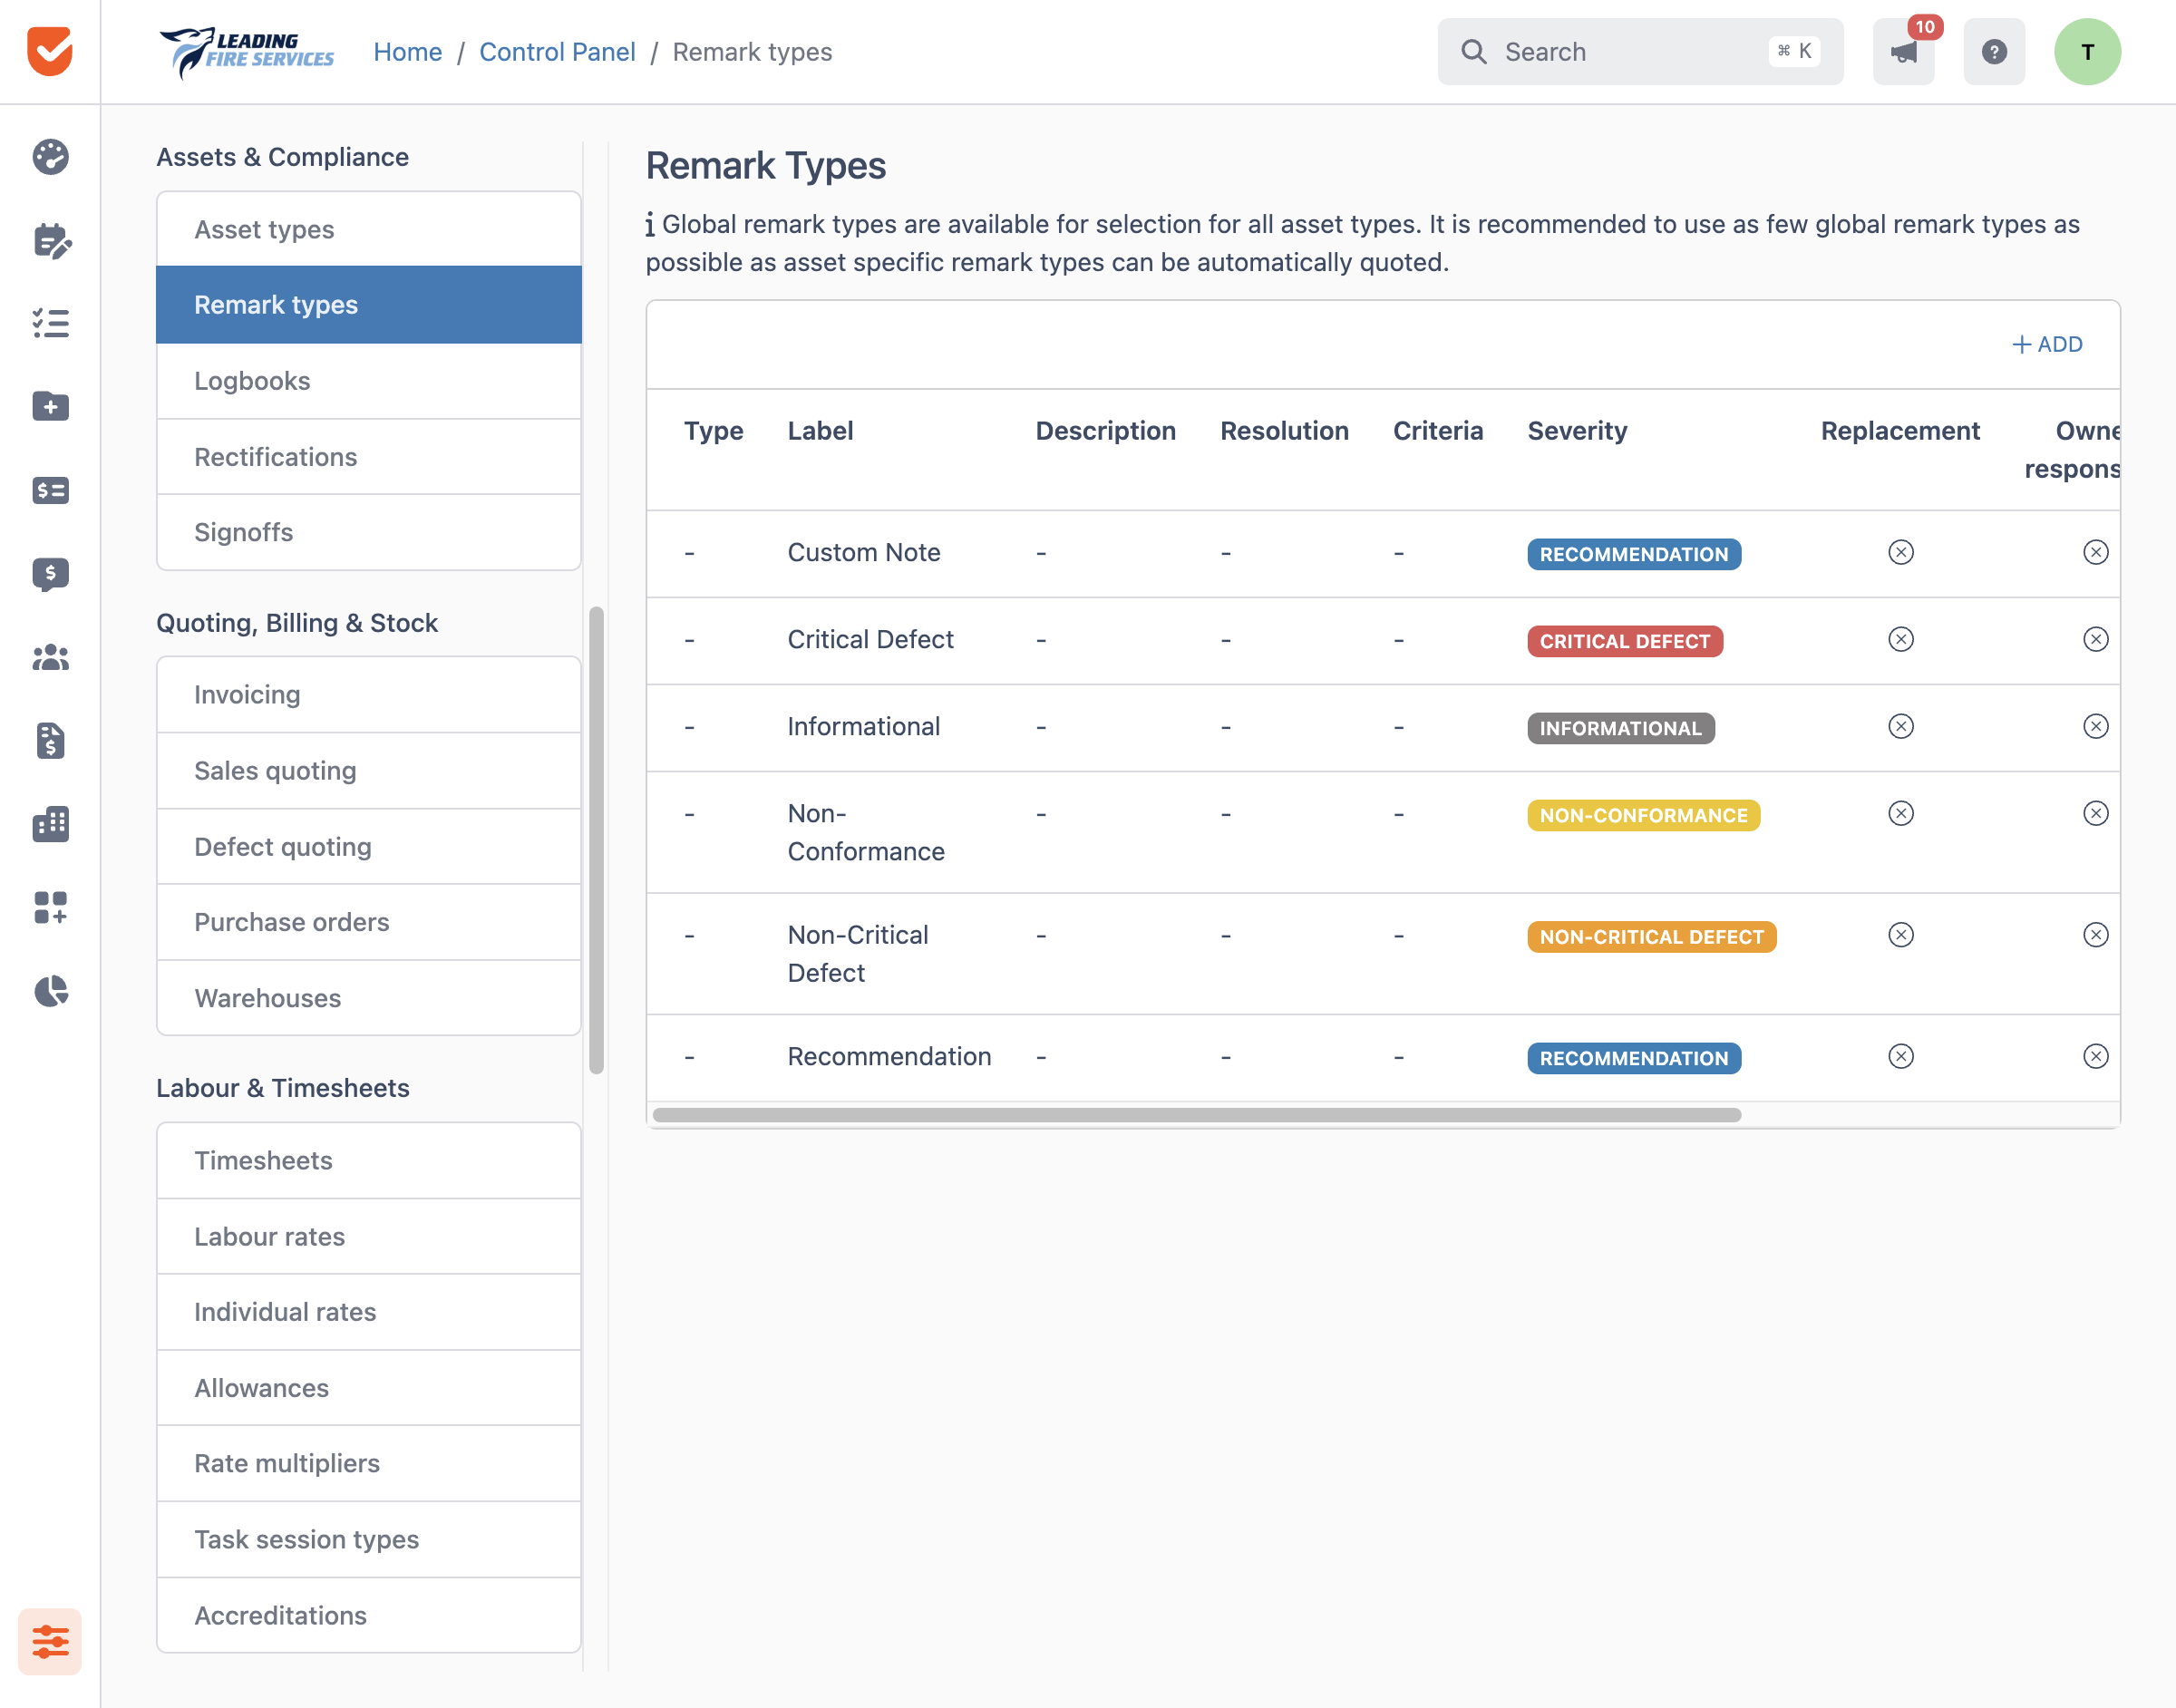Click the Label column header

(x=820, y=431)
